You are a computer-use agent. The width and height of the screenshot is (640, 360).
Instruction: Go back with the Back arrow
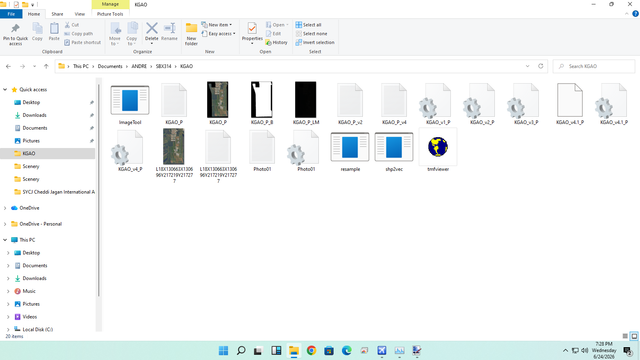(9, 66)
